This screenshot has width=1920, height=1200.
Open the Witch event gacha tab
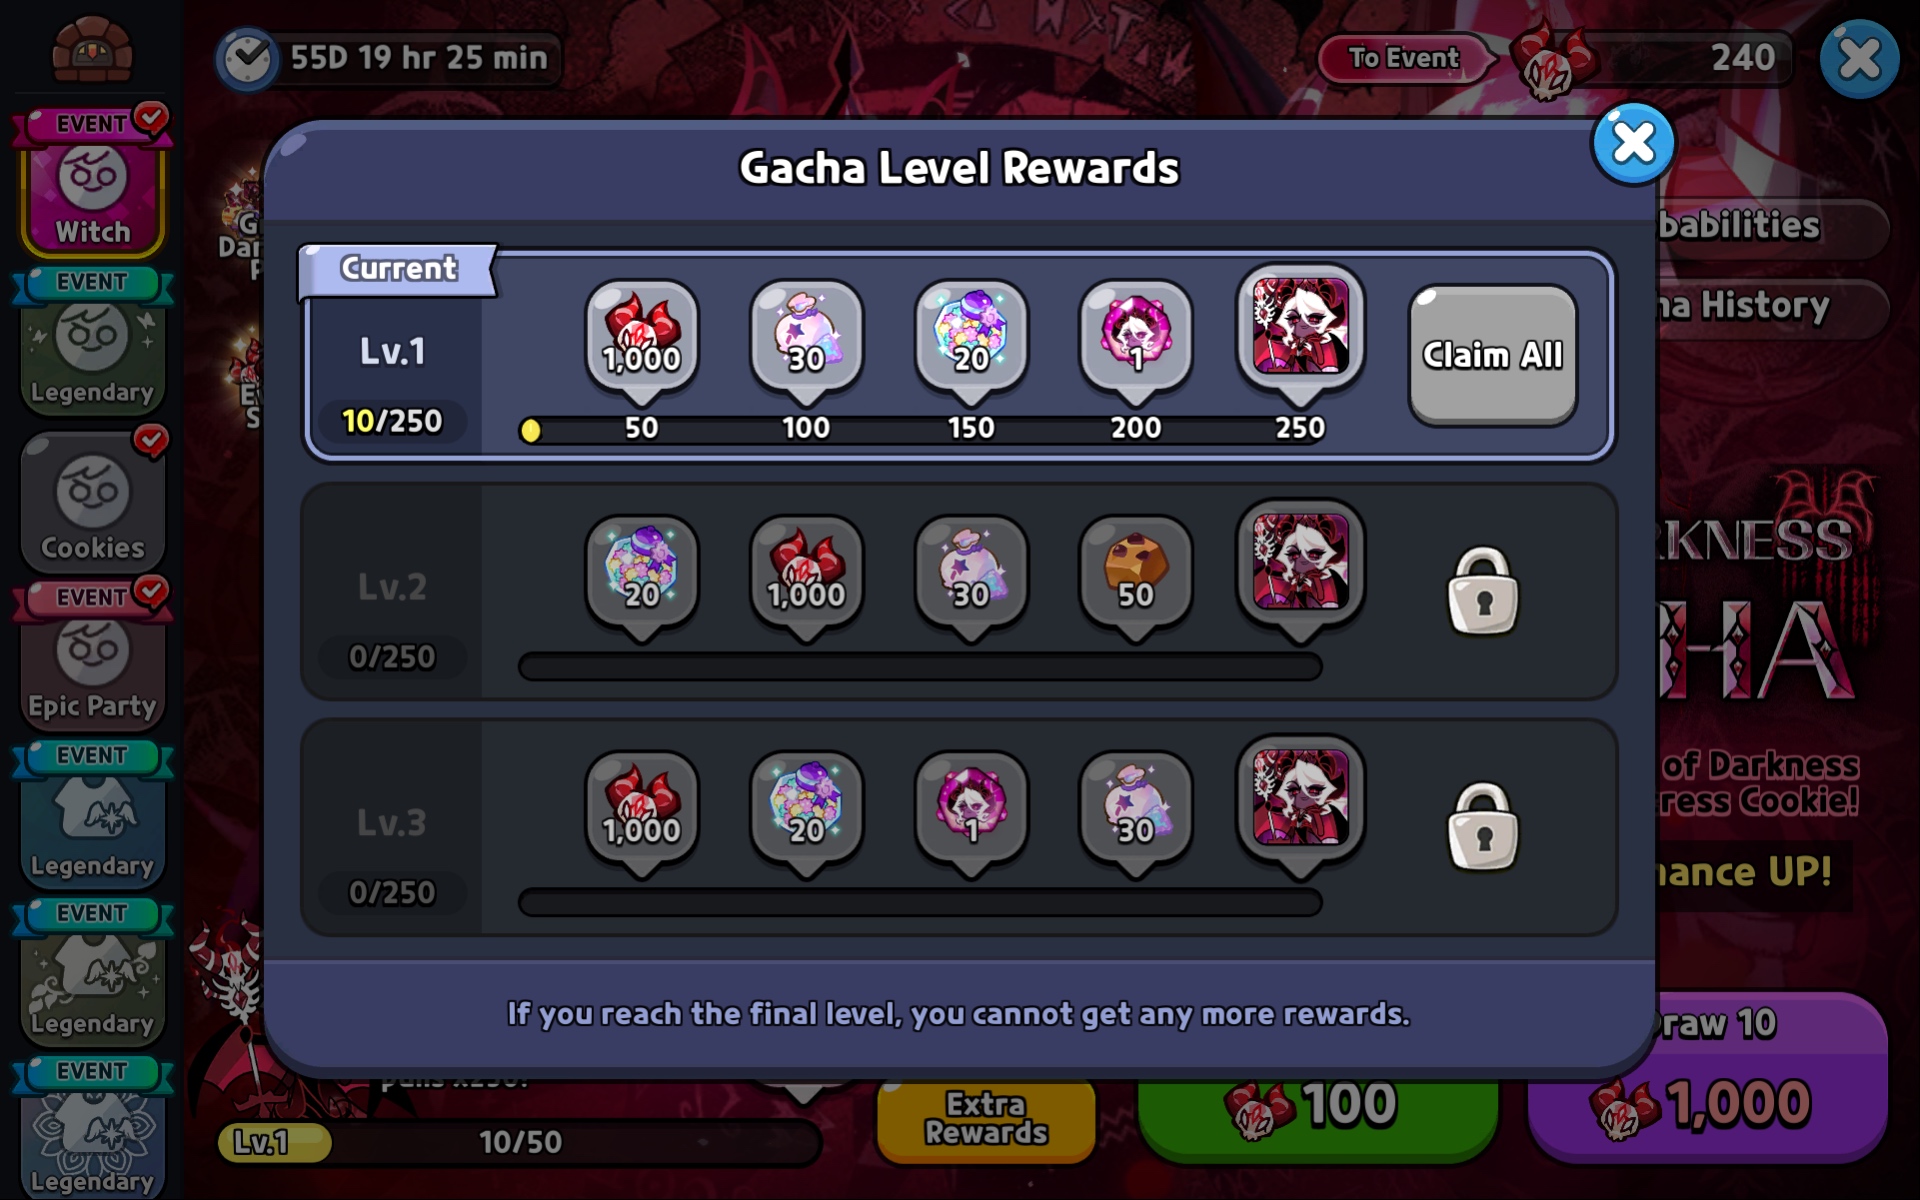click(x=92, y=182)
